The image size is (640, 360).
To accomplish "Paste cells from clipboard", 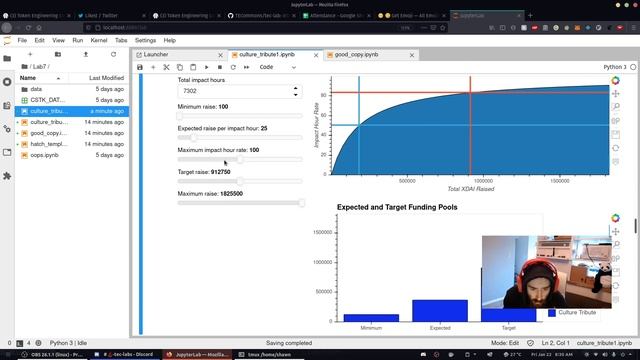I will point(193,67).
